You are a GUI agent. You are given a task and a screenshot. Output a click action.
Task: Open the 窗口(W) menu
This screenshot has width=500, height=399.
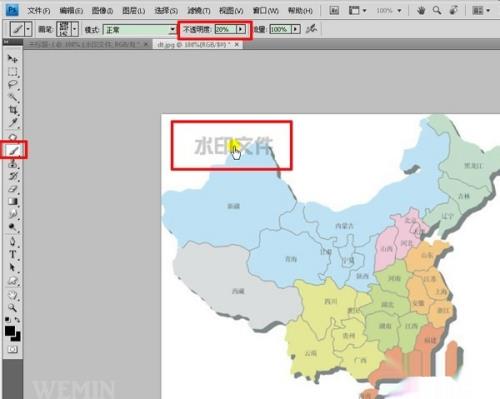tap(265, 11)
